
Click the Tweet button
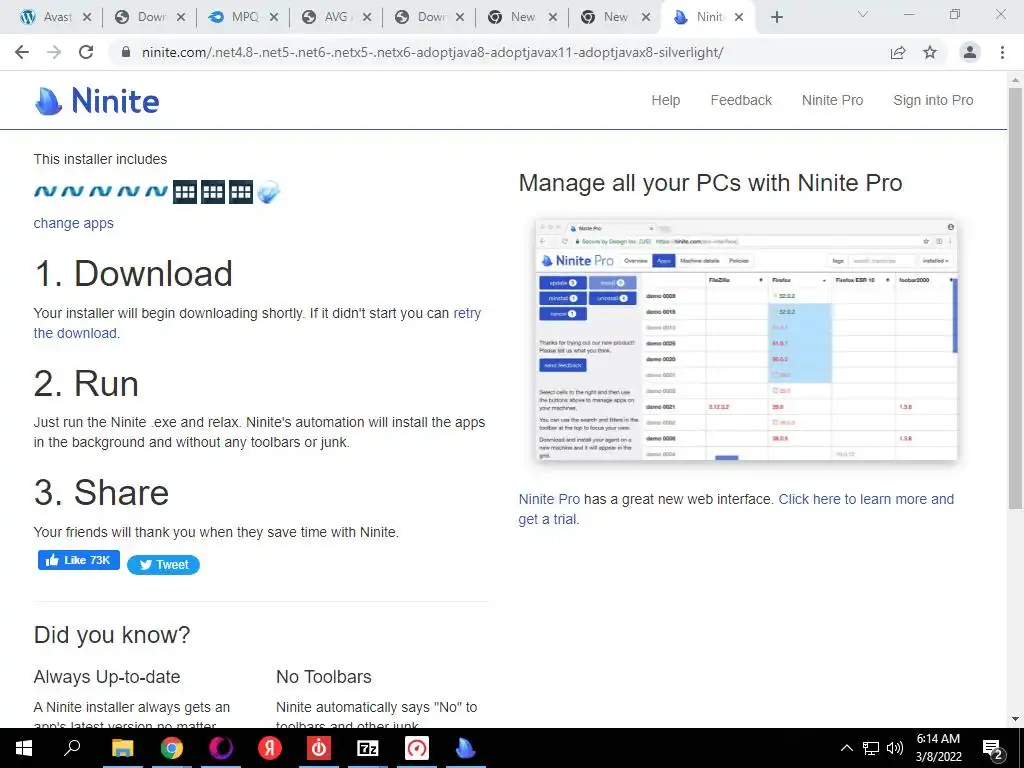coord(163,565)
